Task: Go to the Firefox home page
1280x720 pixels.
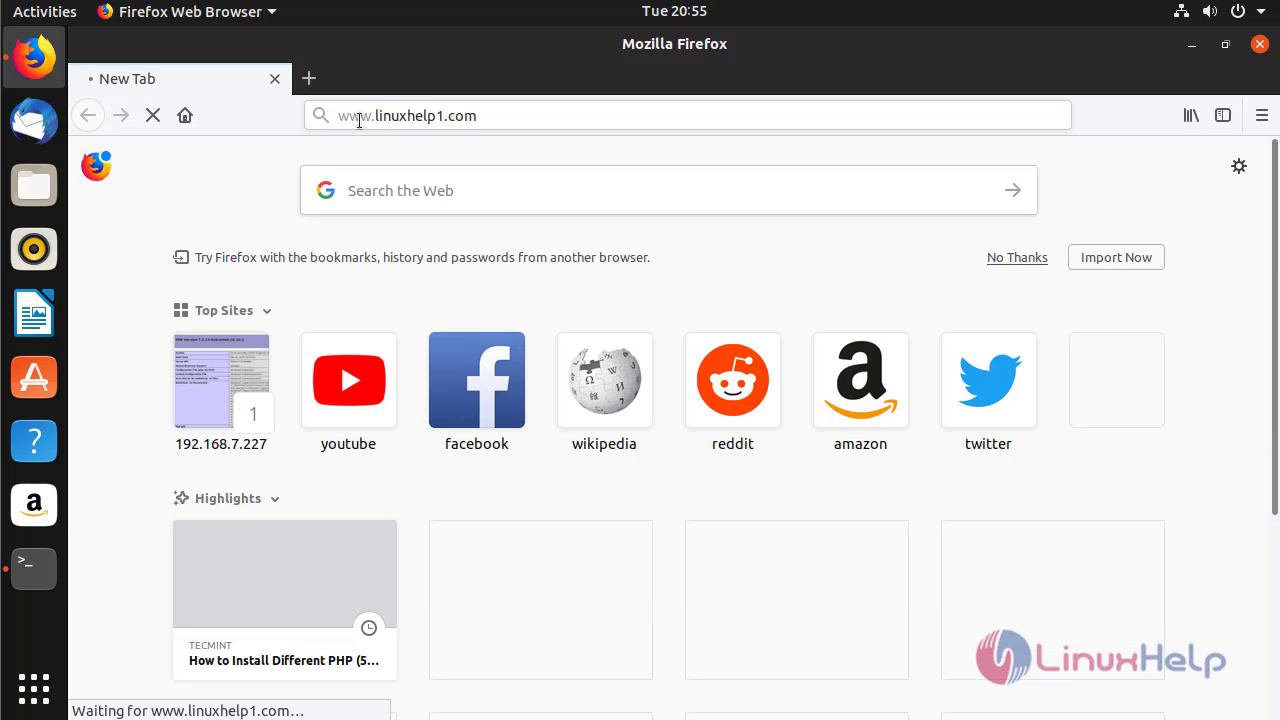Action: [x=185, y=115]
